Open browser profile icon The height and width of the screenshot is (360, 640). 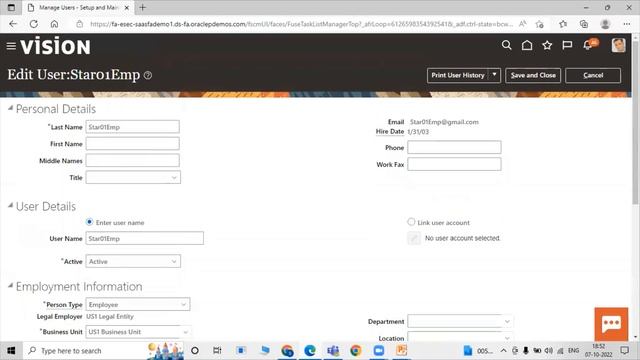[x=605, y=24]
